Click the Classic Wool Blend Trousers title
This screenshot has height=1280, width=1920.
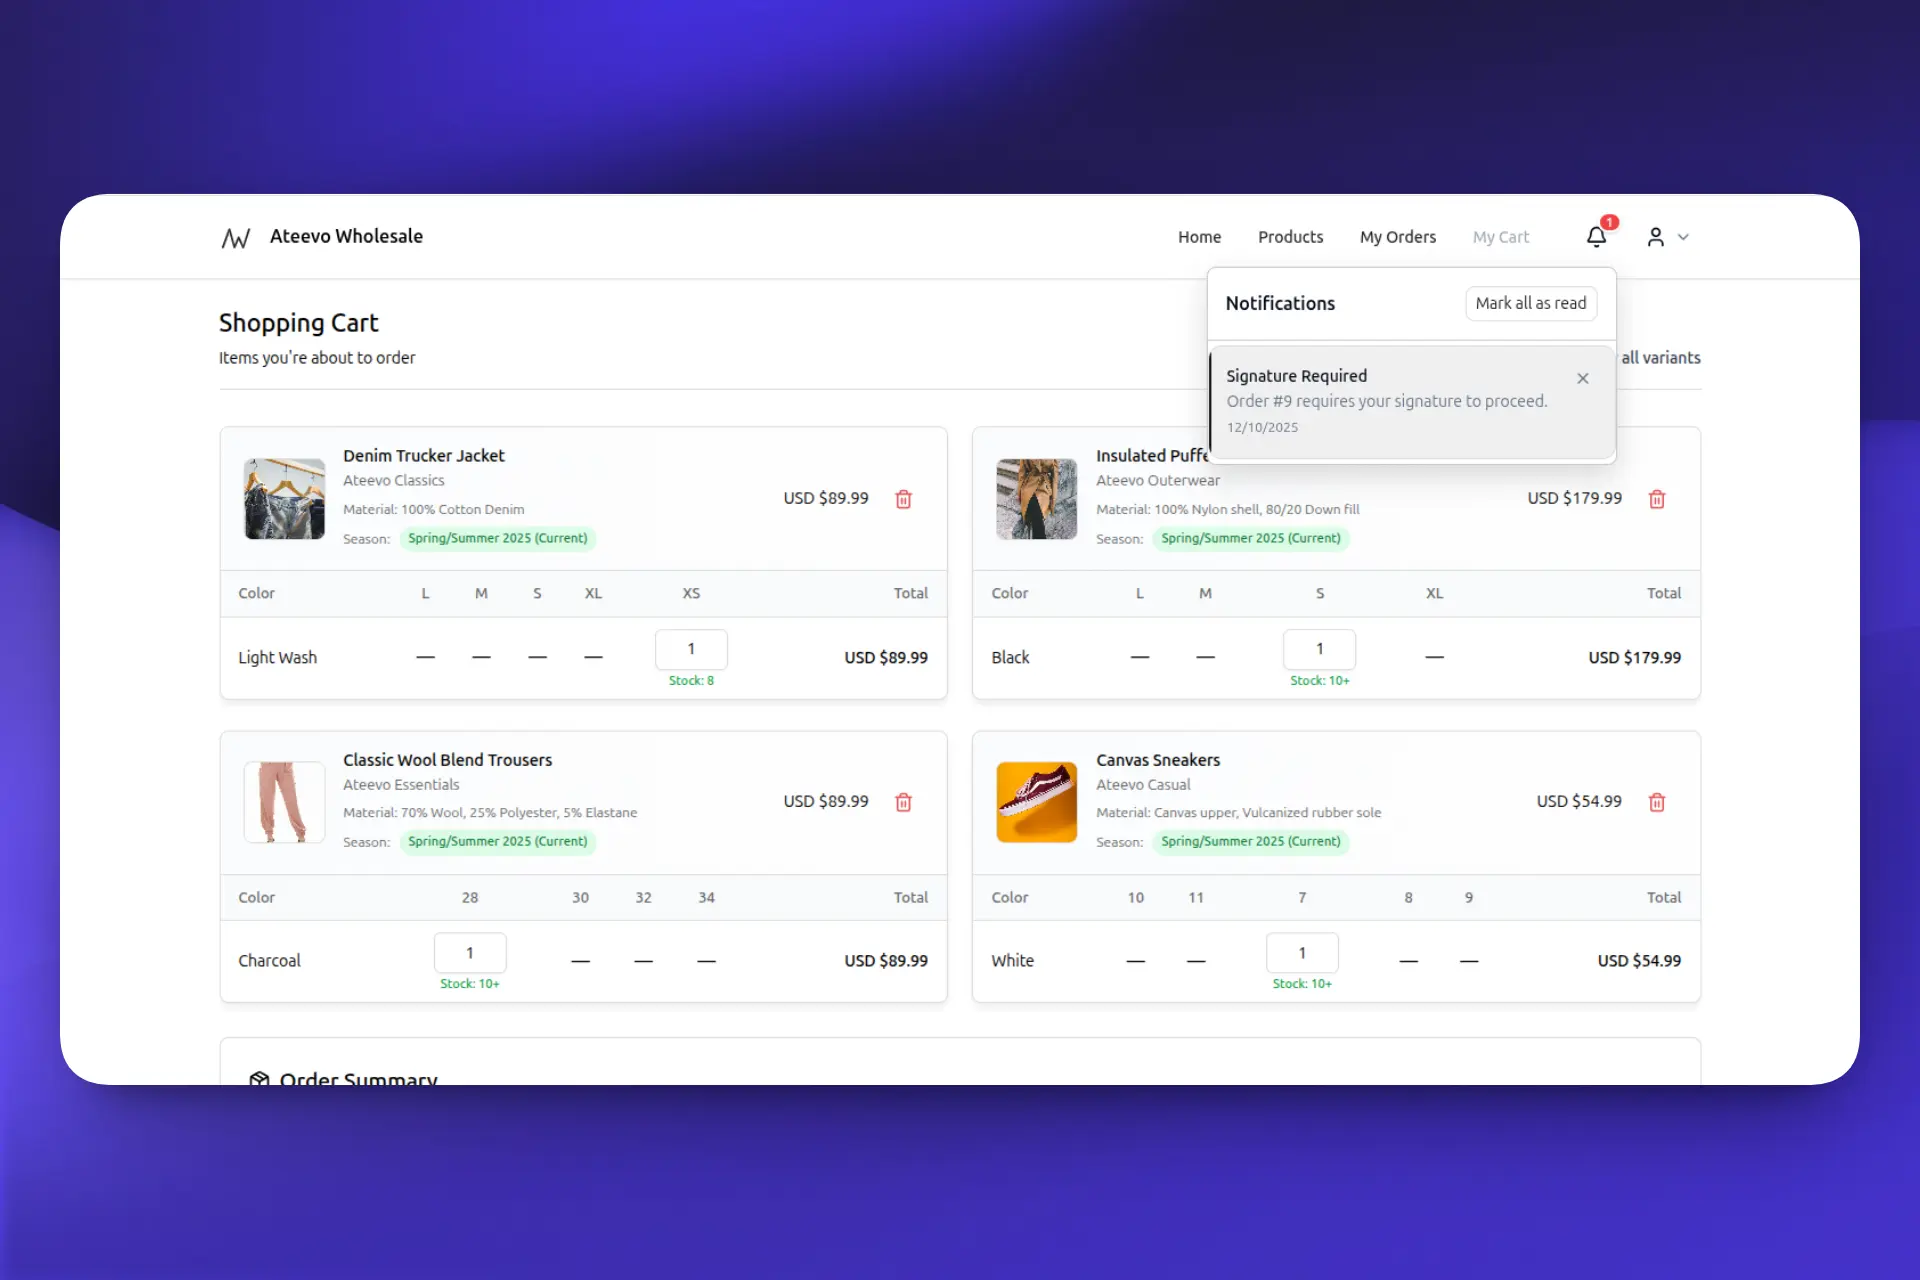[x=447, y=760]
